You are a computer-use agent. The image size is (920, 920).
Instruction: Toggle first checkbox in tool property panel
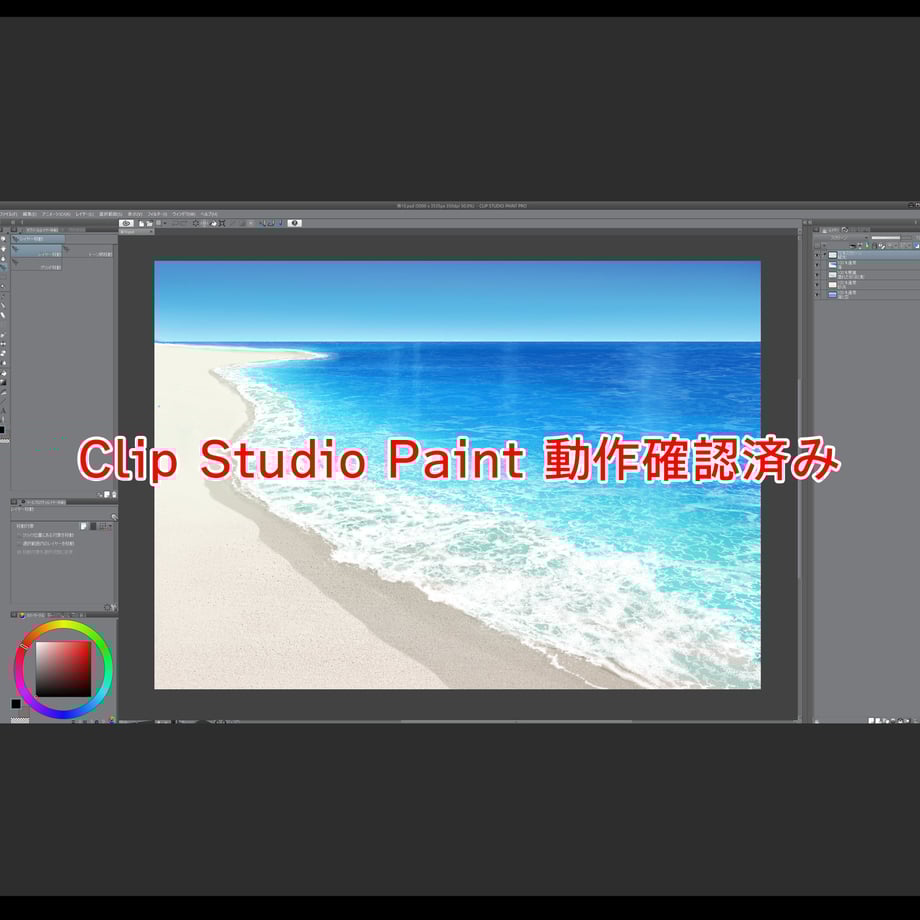coord(19,535)
